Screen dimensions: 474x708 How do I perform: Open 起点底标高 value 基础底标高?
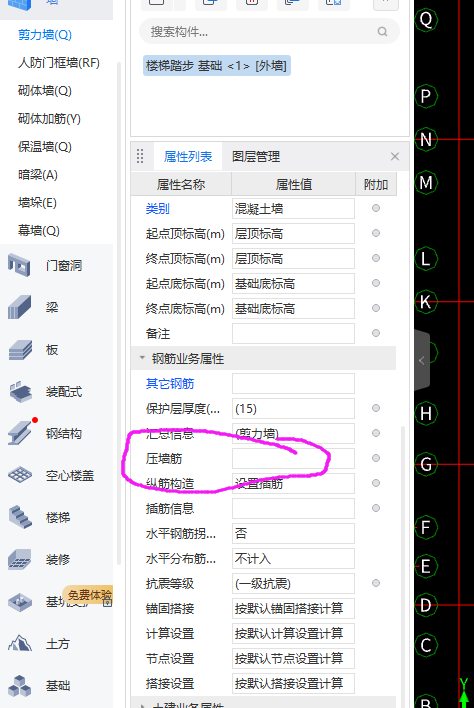pyautogui.click(x=293, y=284)
